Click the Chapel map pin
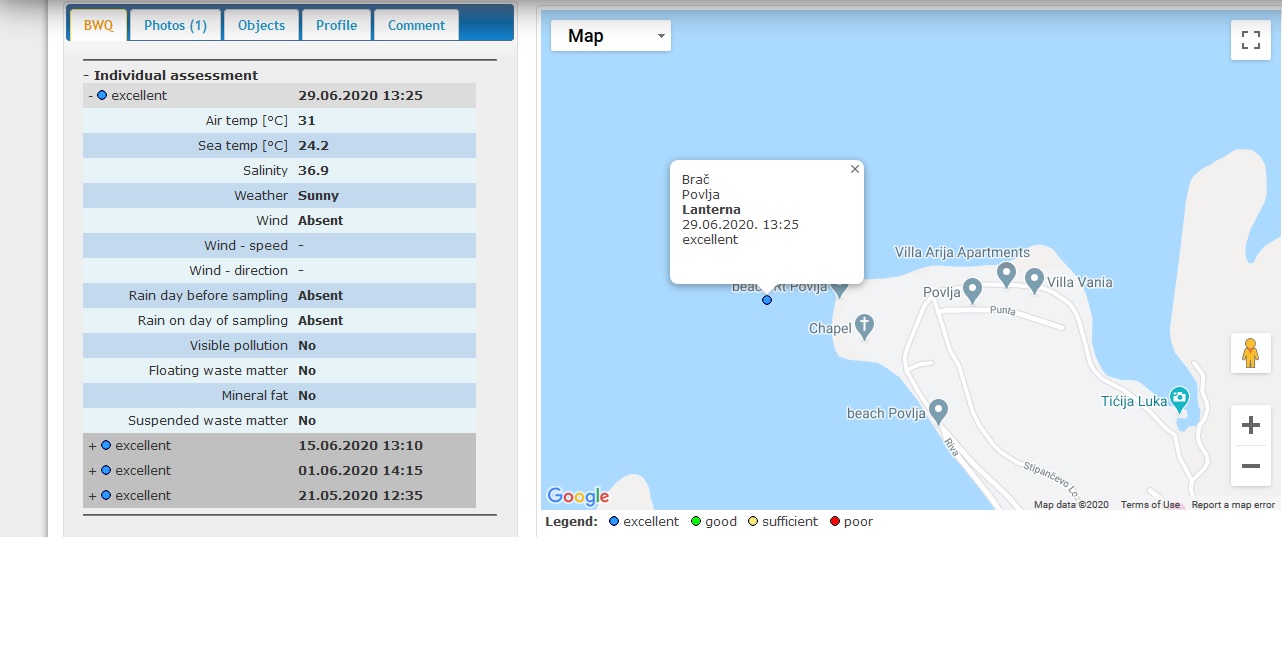Screen dimensions: 1282x653 pyautogui.click(x=865, y=326)
